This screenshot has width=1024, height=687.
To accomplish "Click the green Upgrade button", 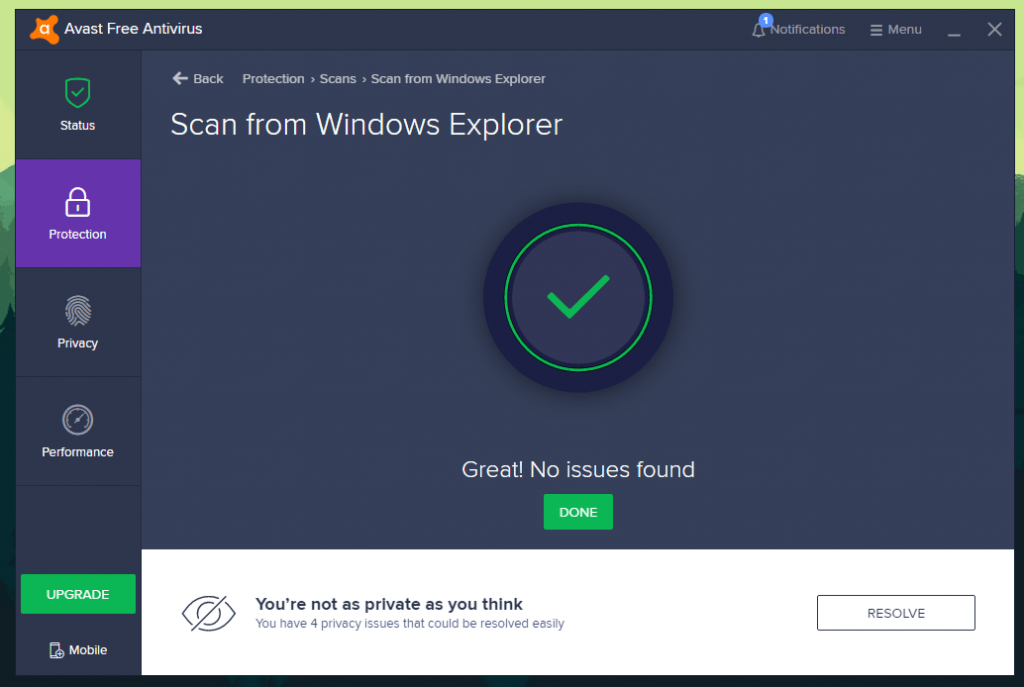I will (x=78, y=594).
